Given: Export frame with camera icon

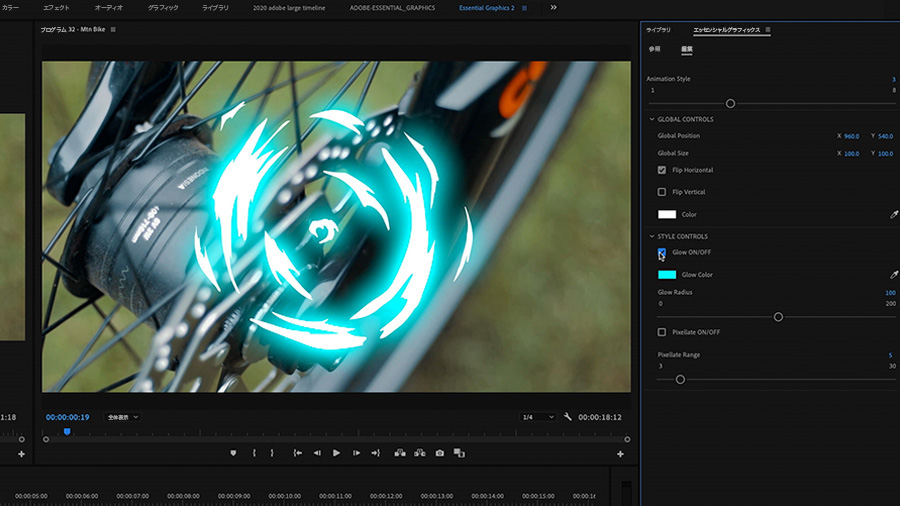Looking at the screenshot, I should (x=440, y=453).
